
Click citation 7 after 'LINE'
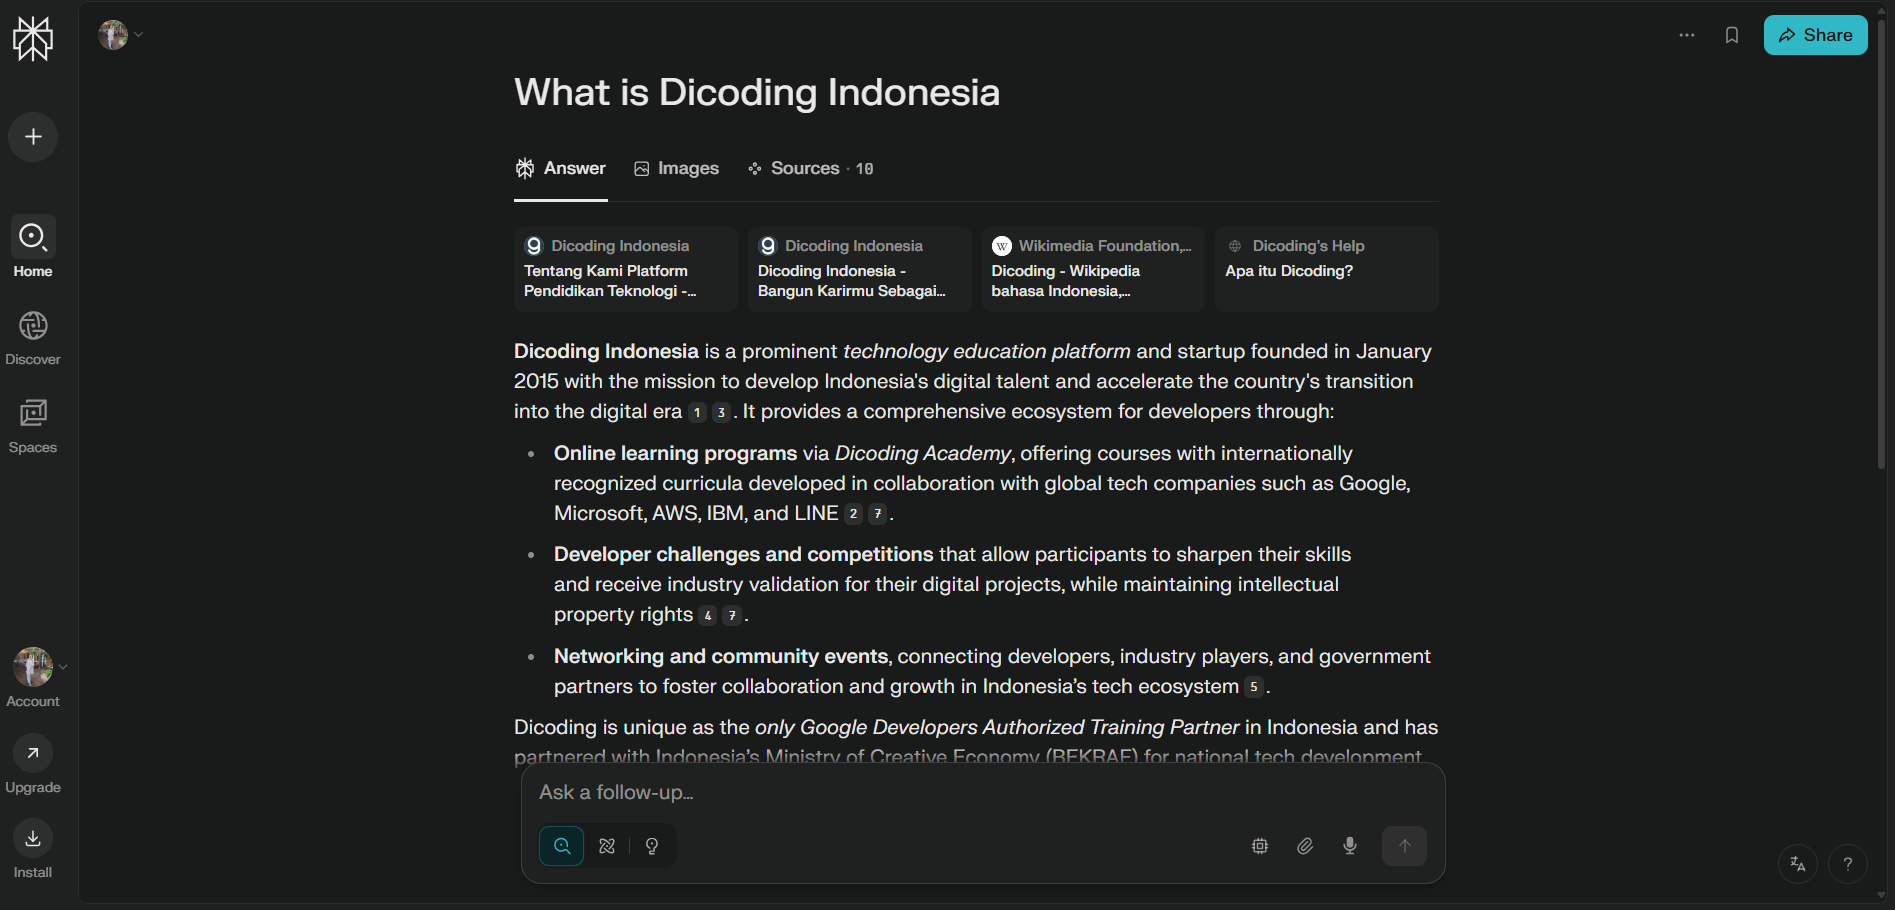tap(877, 514)
